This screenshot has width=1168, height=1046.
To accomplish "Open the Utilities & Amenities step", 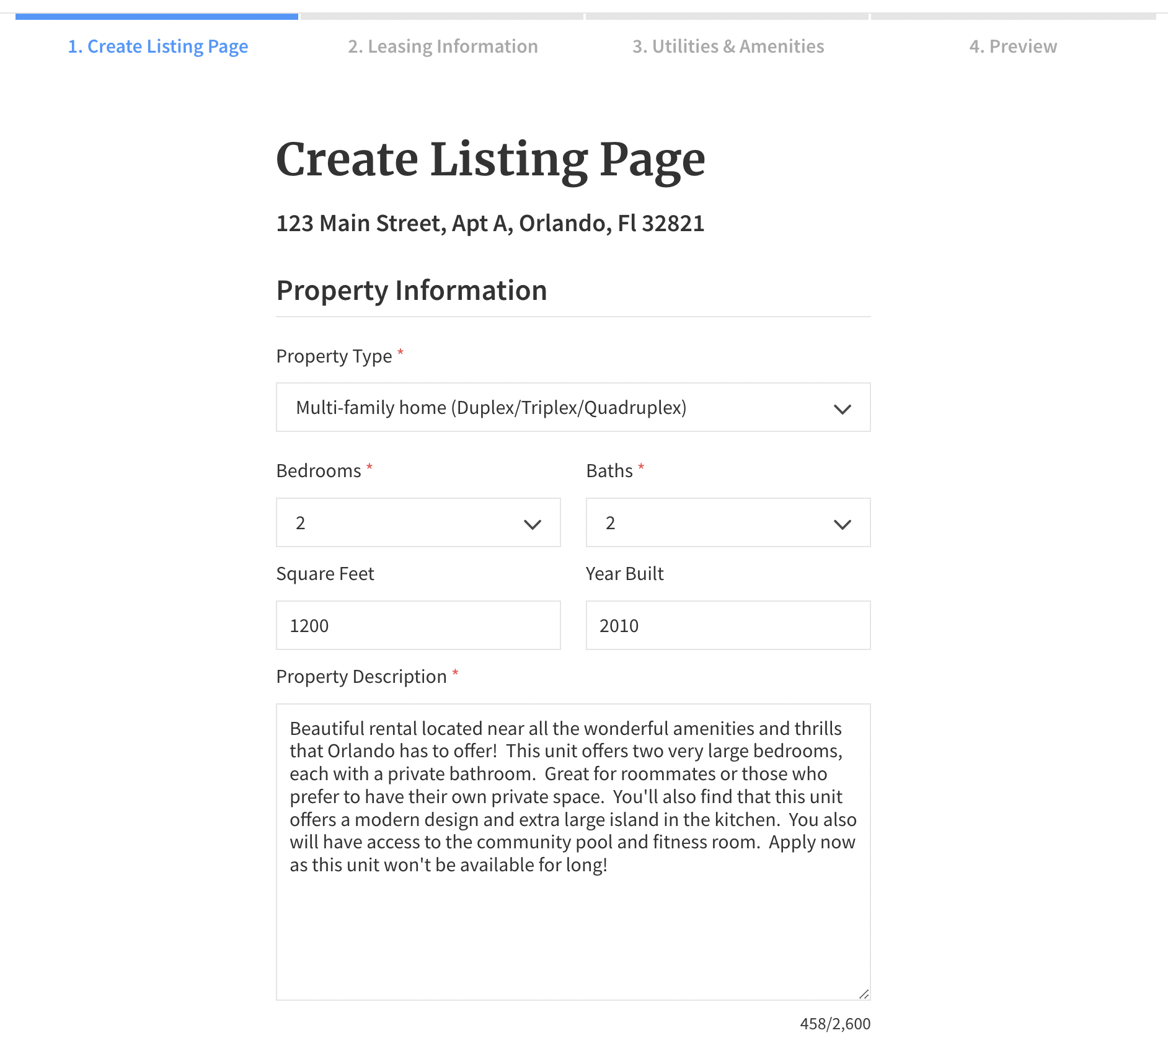I will click(728, 46).
